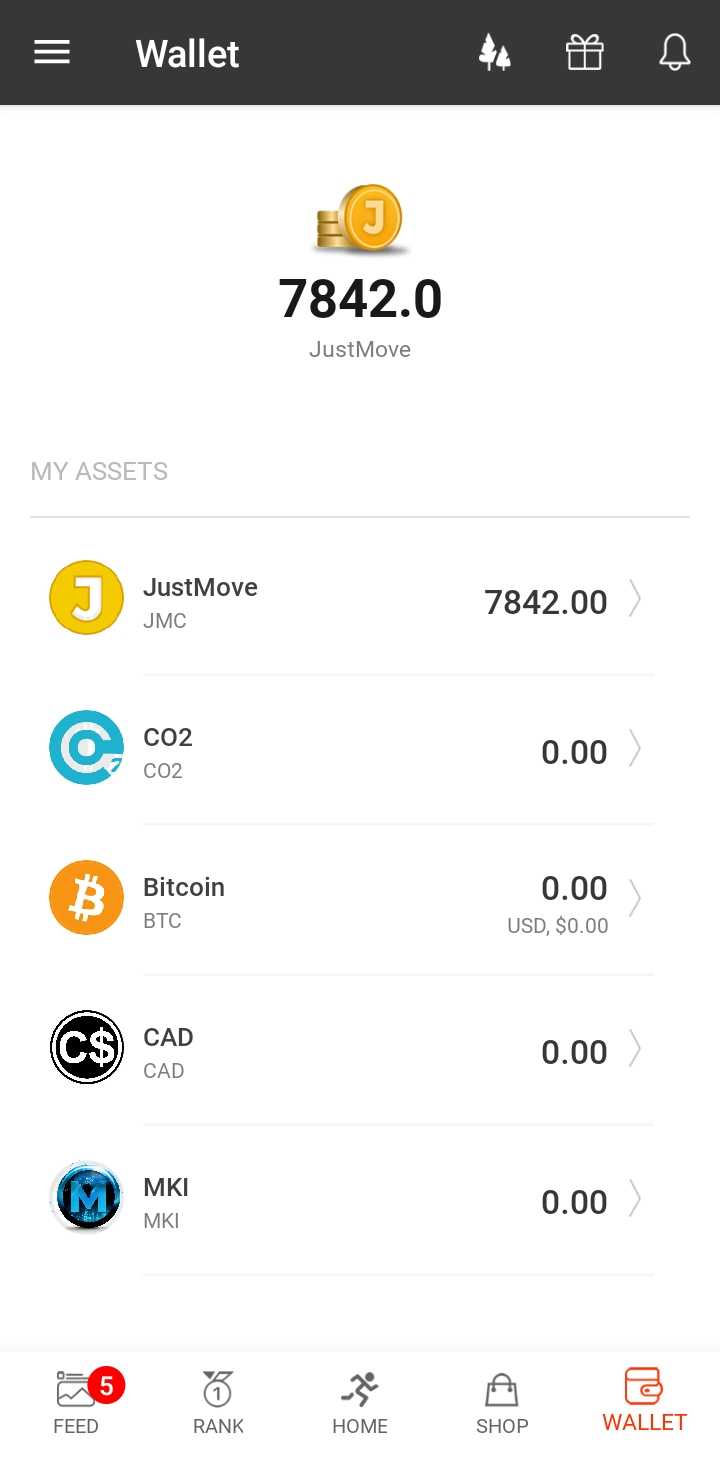The image size is (720, 1465).
Task: Tap the CO2 asset logo
Action: click(x=86, y=748)
